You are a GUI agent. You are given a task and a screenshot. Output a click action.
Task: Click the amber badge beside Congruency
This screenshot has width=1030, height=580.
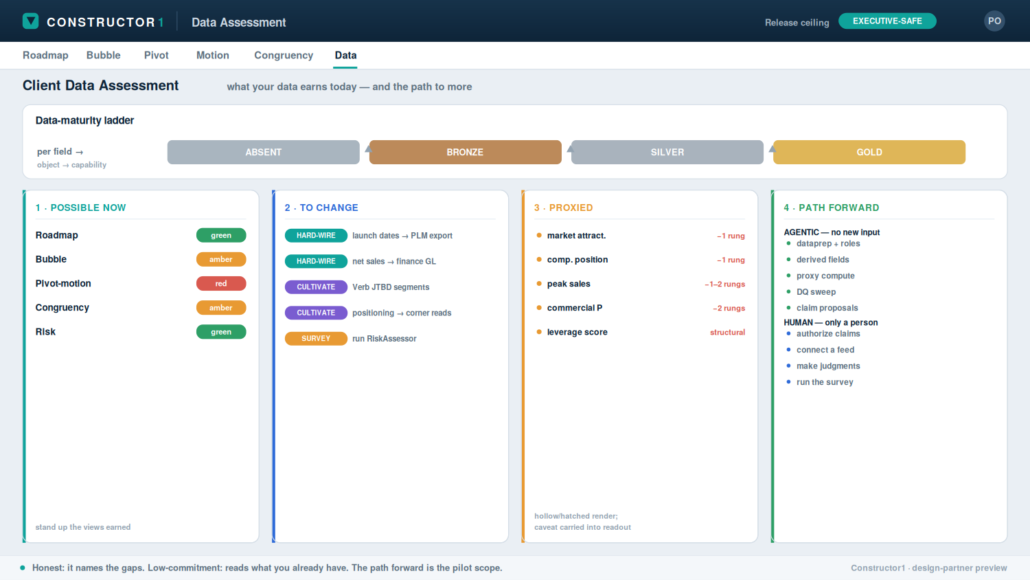tap(221, 307)
